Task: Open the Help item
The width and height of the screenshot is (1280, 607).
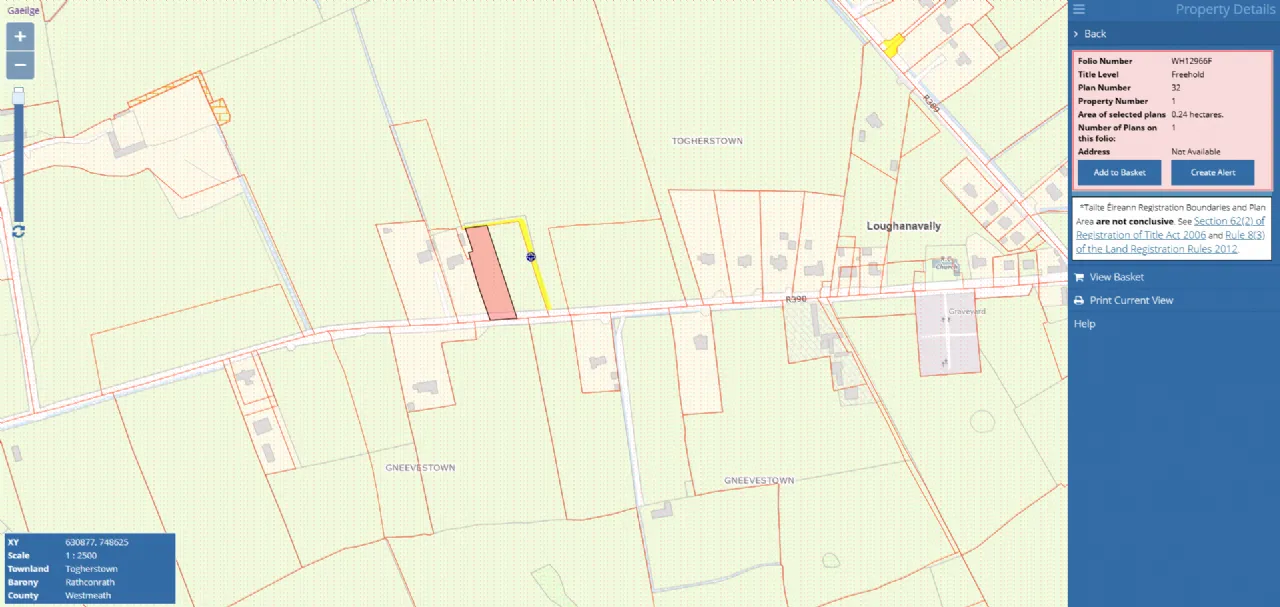Action: (x=1084, y=324)
